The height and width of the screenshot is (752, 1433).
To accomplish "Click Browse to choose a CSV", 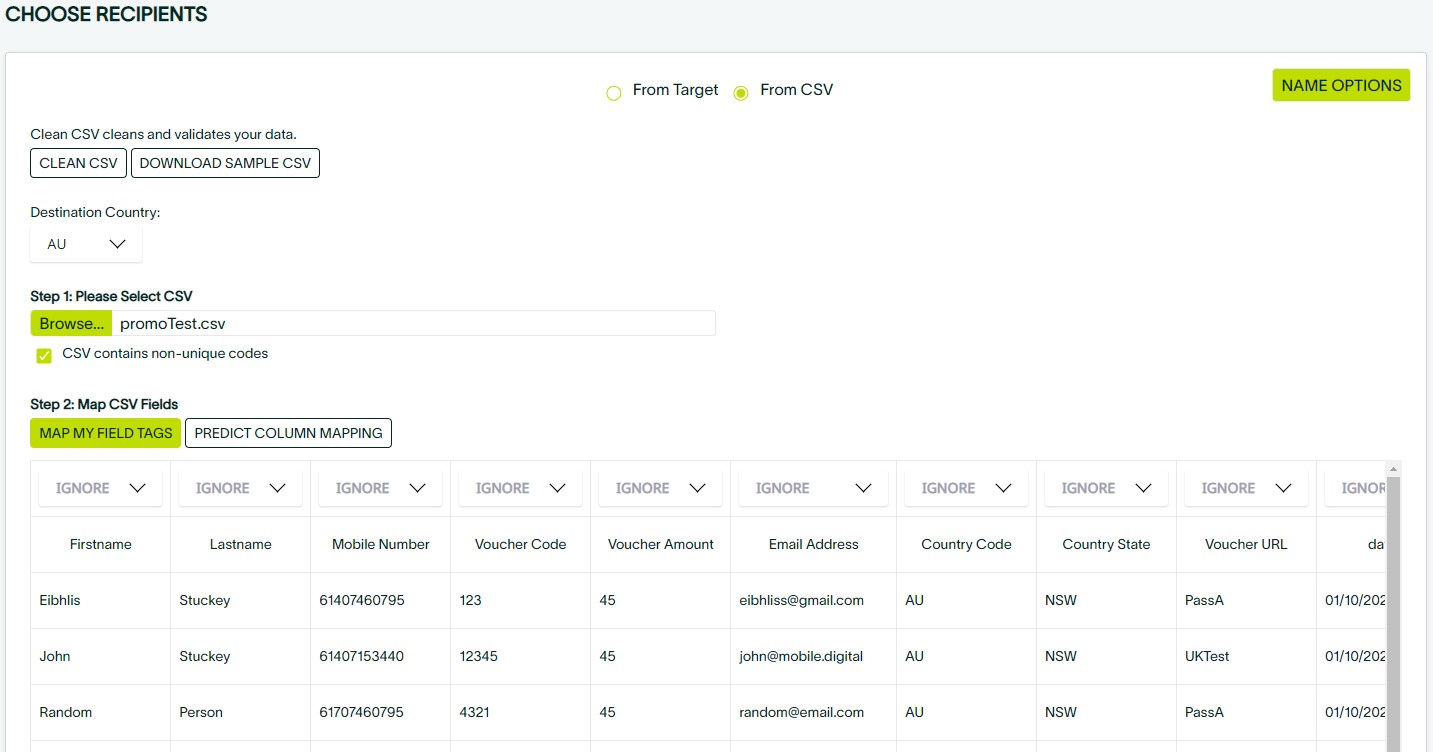I will (71, 323).
